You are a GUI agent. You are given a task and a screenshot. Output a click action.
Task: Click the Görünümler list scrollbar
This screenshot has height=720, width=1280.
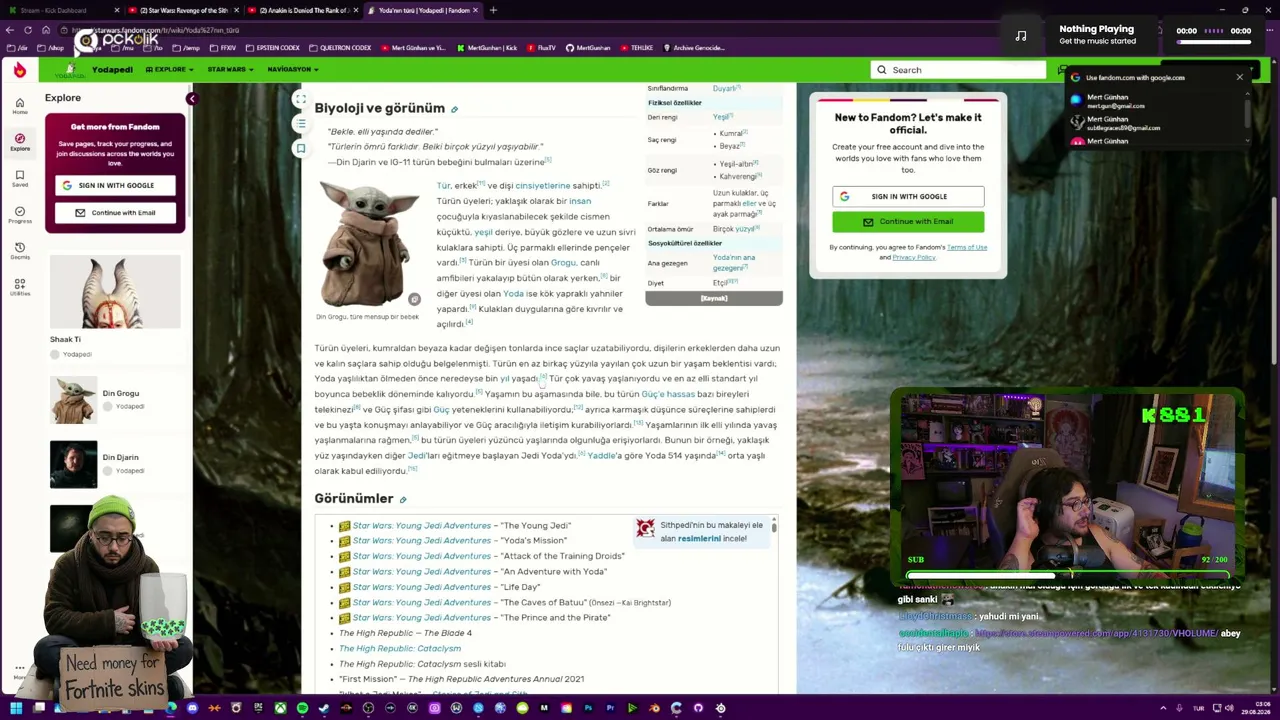coord(774,526)
